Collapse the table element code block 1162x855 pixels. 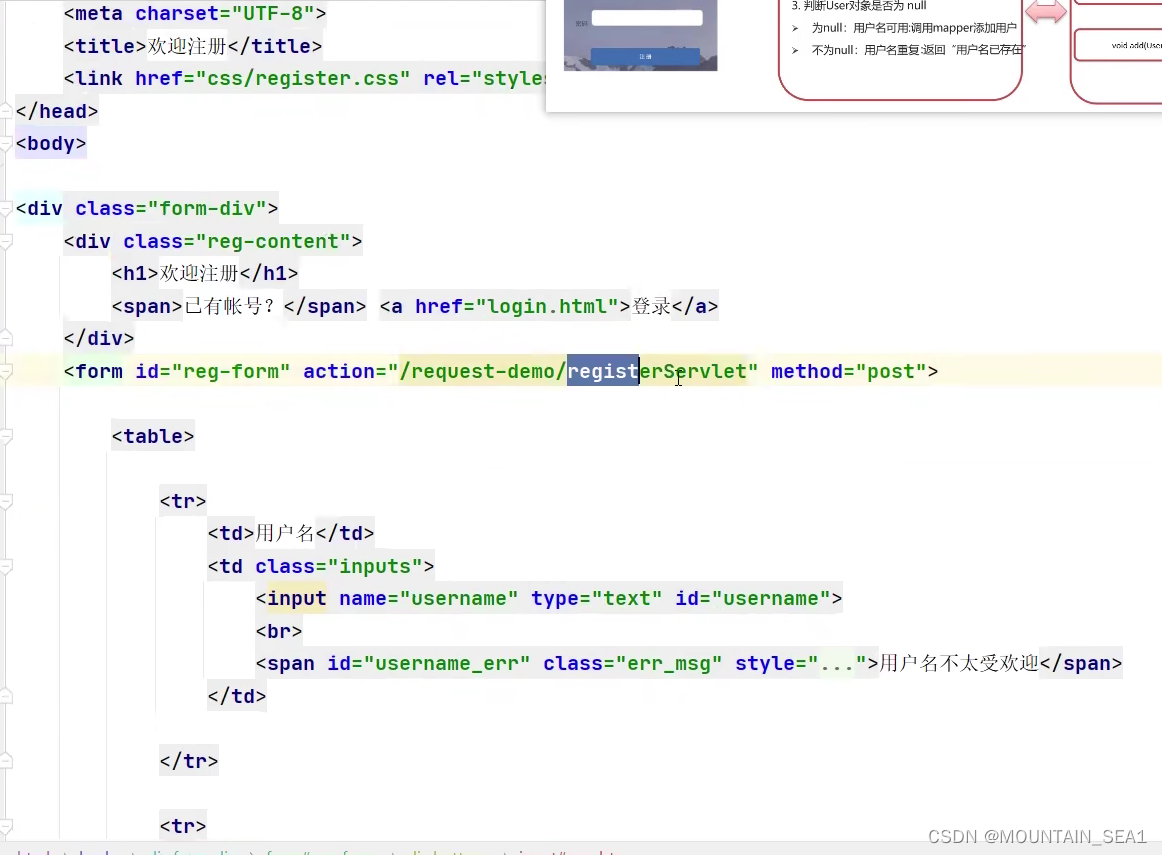click(7, 436)
